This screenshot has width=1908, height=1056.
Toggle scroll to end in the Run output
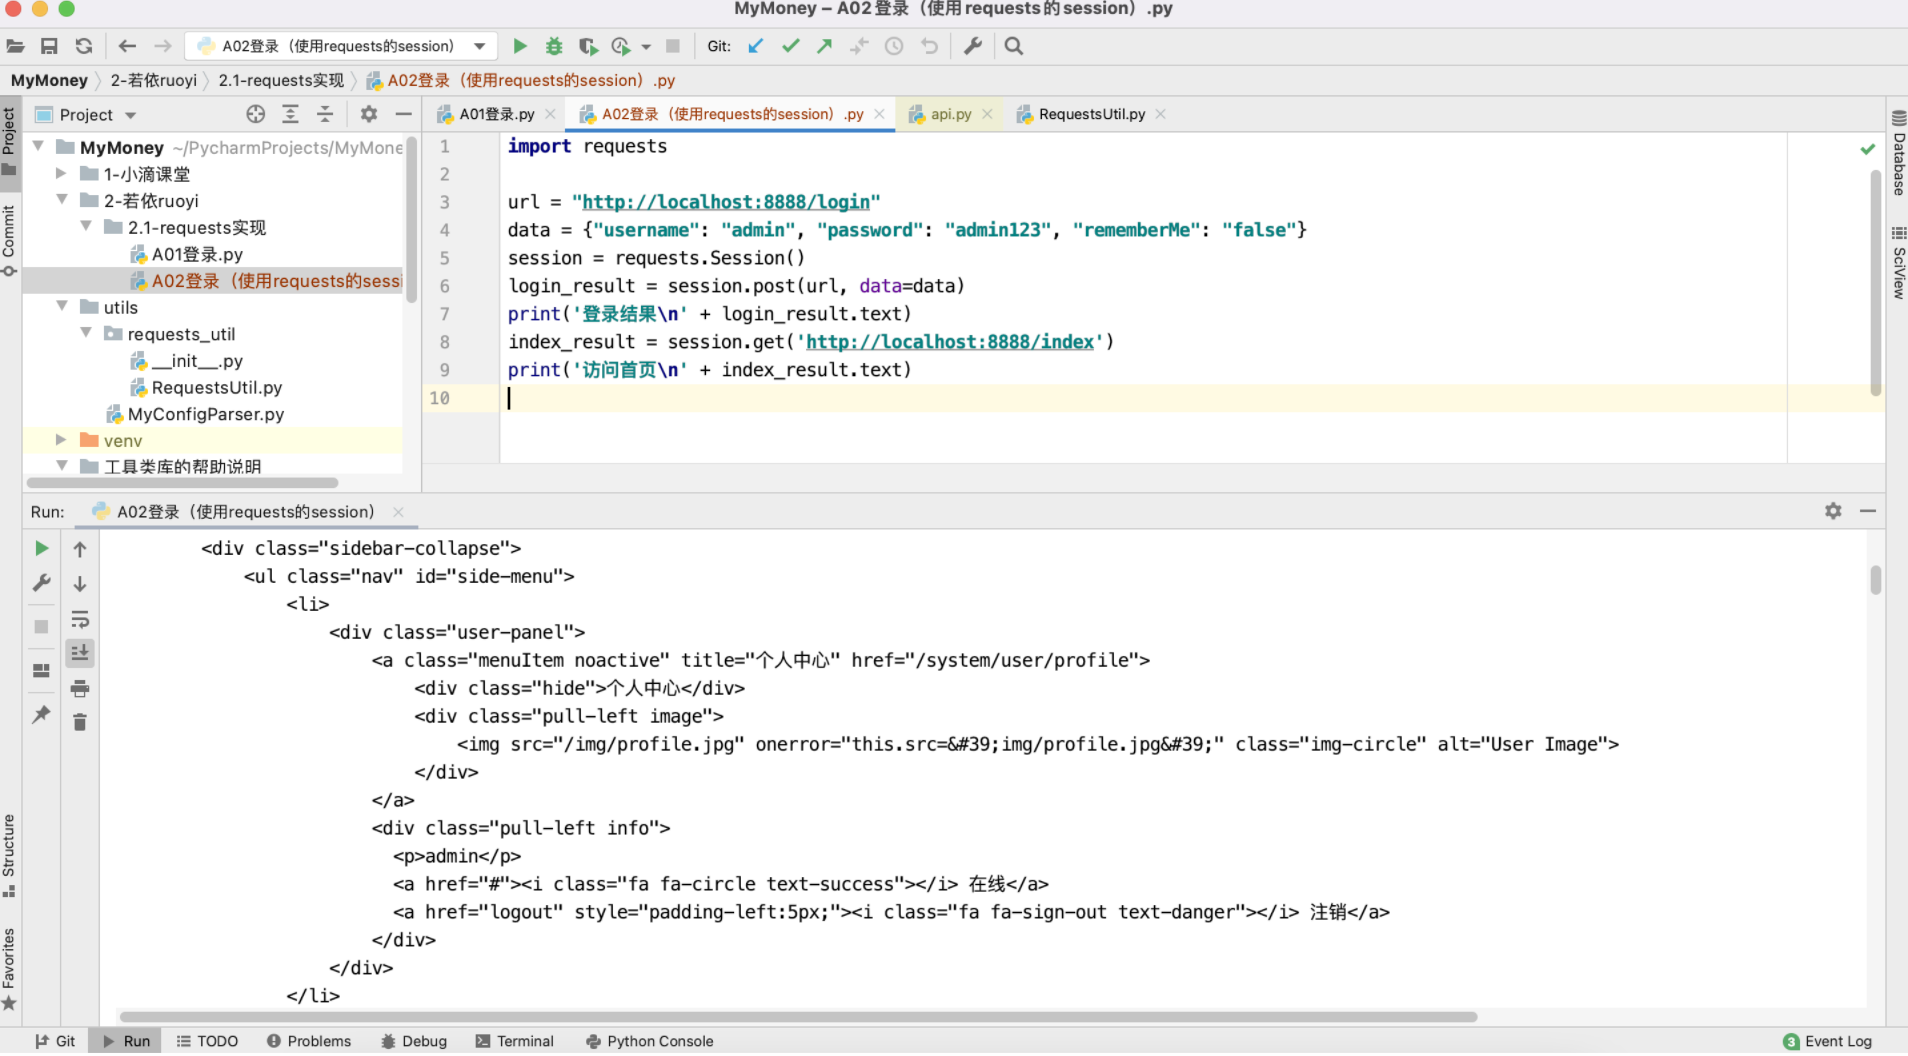pos(80,653)
